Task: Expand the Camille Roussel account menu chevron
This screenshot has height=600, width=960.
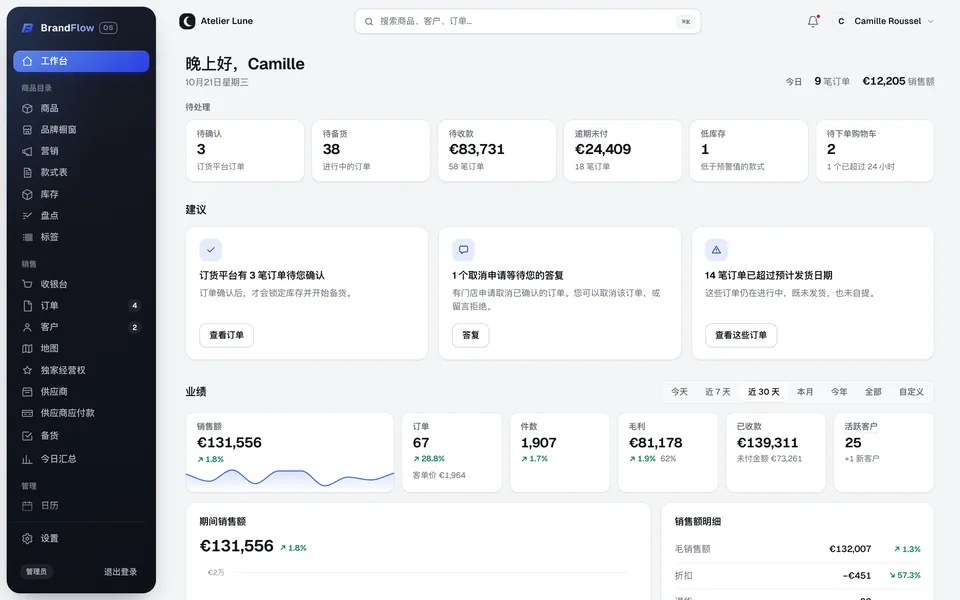Action: point(931,21)
